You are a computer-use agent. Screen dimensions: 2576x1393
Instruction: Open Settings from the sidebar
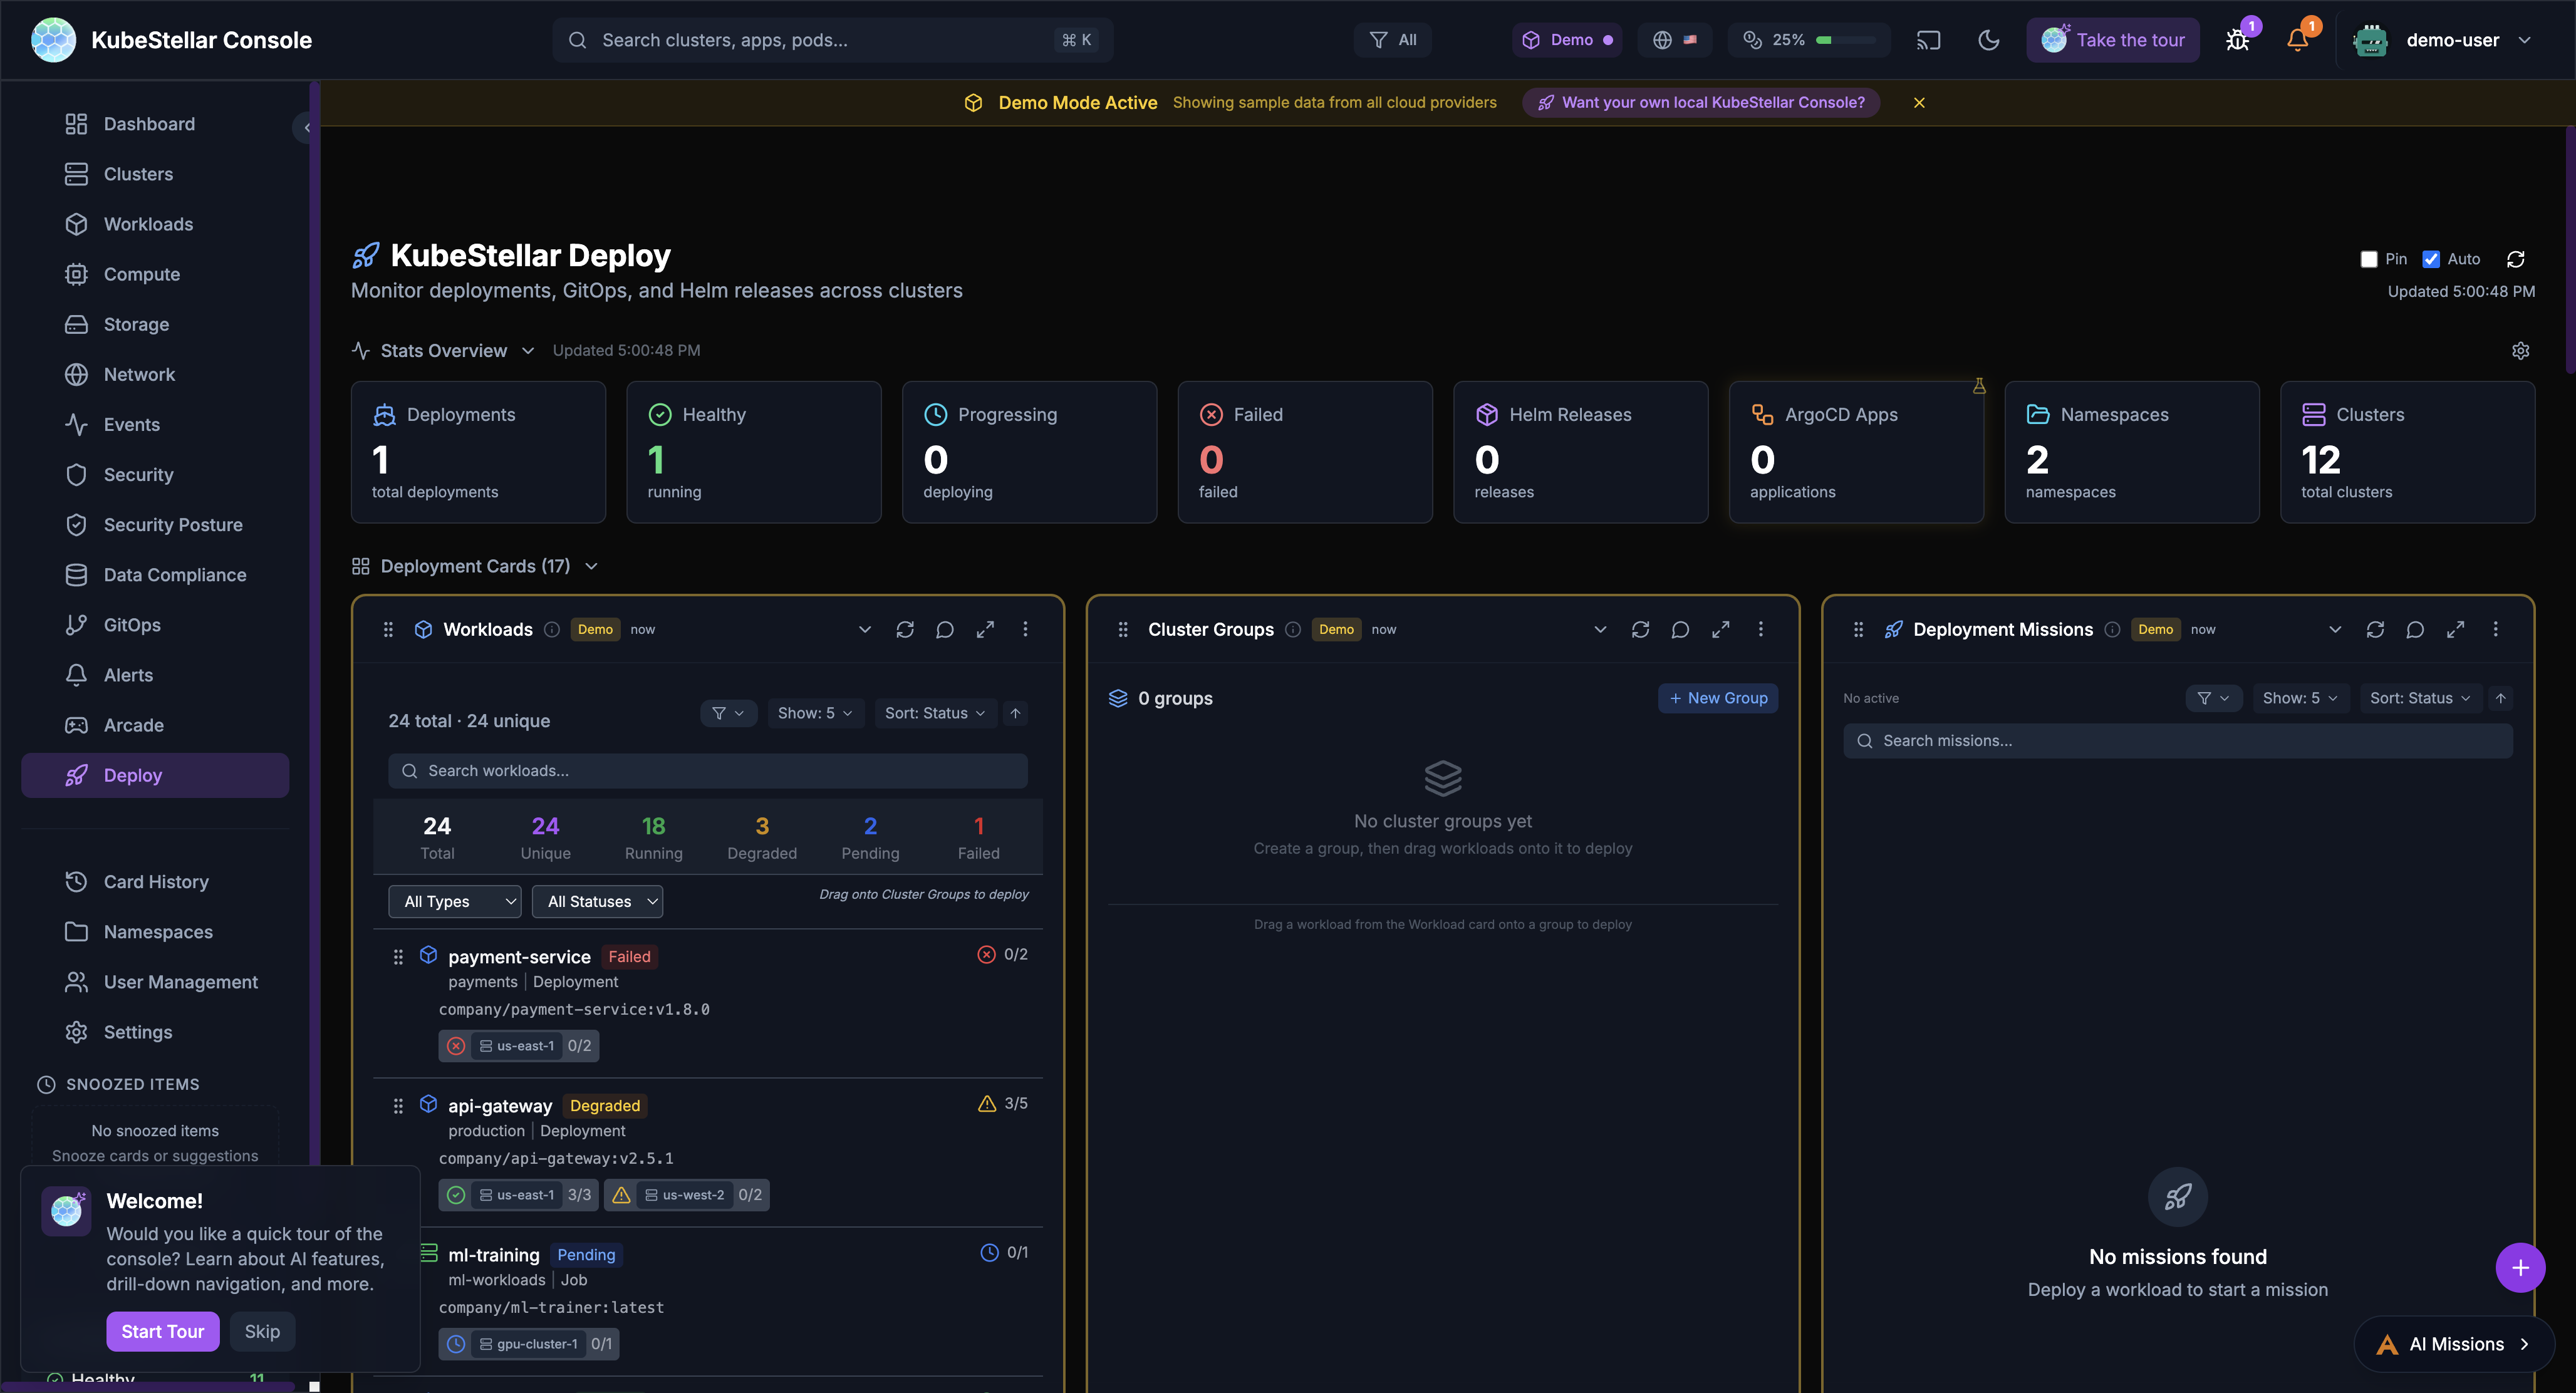pos(137,1031)
